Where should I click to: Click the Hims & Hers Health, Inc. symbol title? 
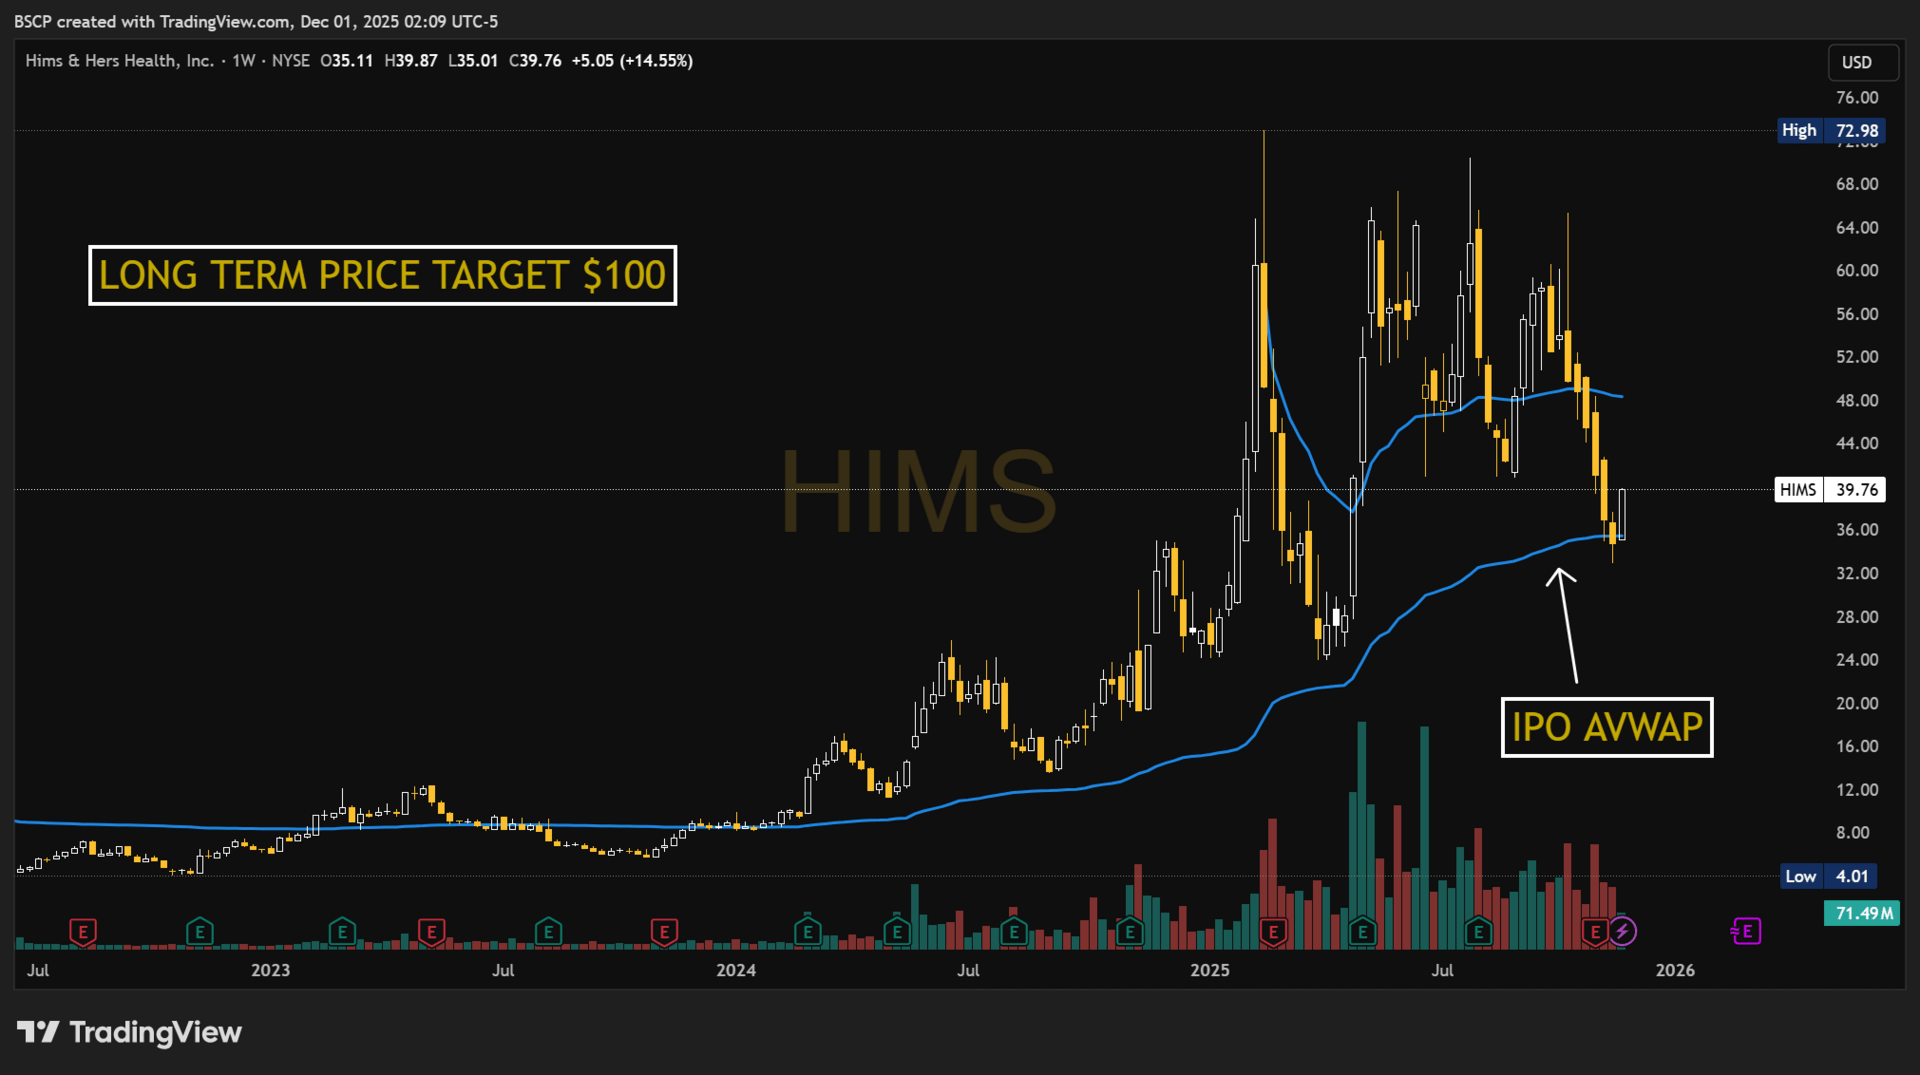120,61
